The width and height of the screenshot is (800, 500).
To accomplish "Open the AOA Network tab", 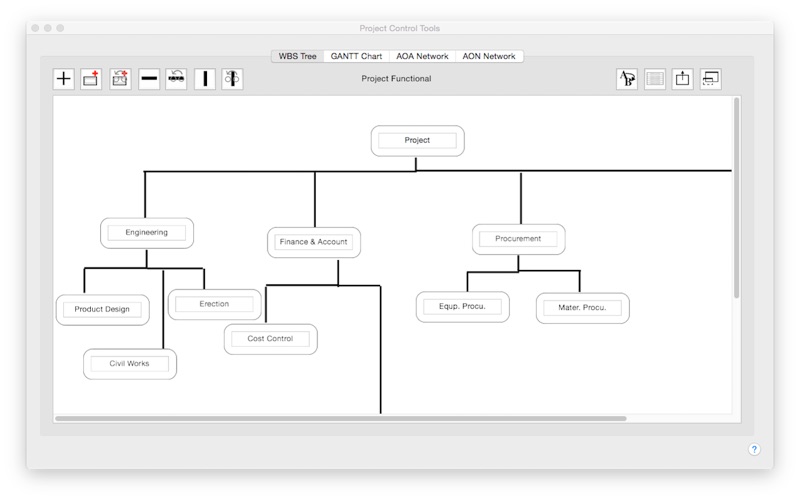I will click(x=422, y=56).
